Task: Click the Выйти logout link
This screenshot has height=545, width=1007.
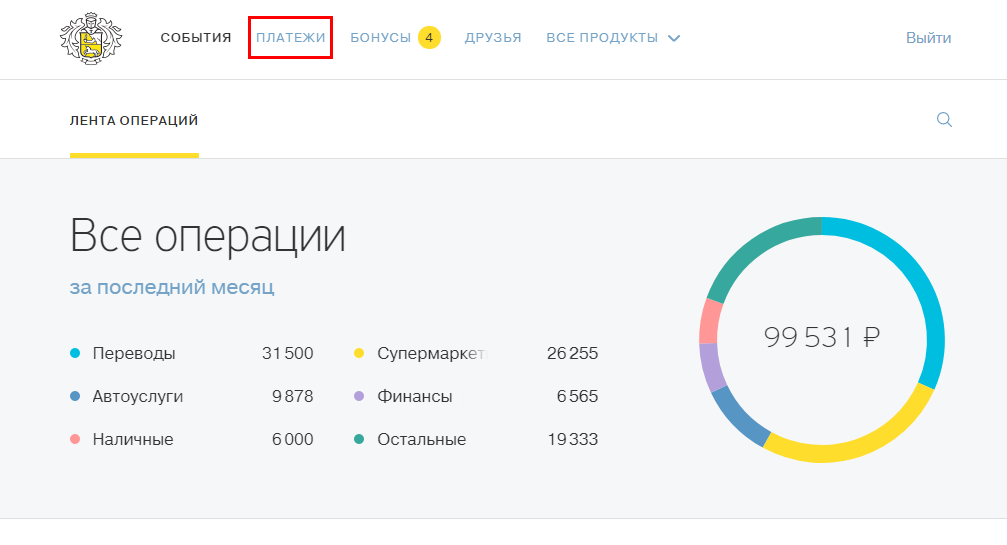Action: click(x=928, y=38)
